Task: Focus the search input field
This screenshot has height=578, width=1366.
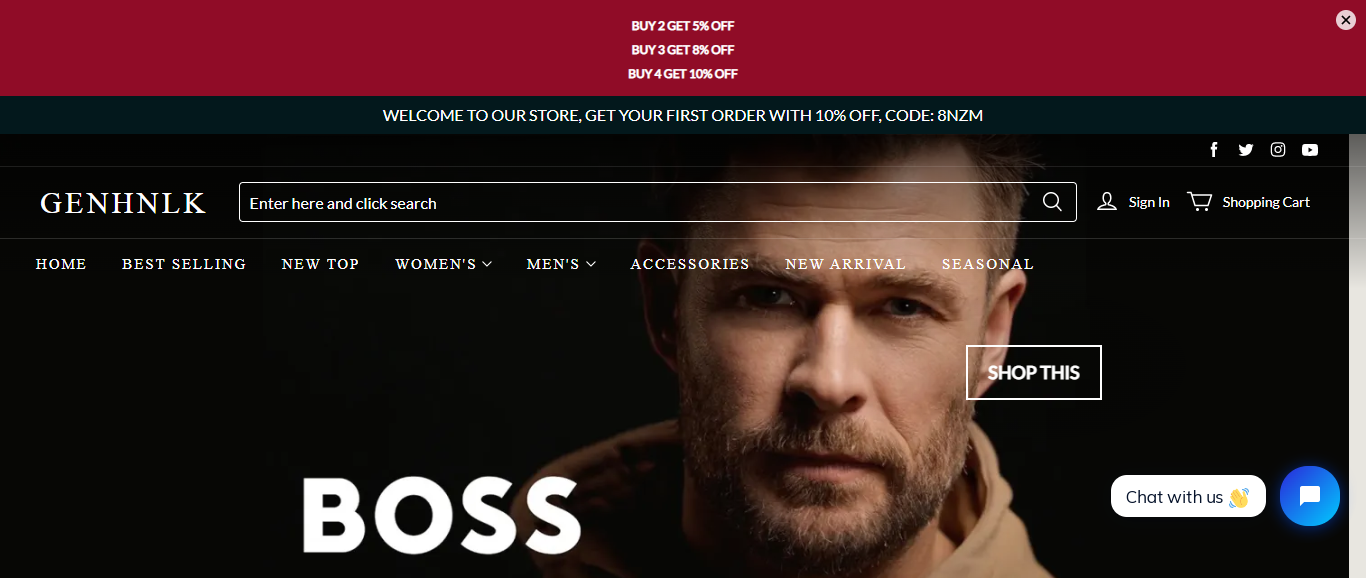Action: click(640, 202)
